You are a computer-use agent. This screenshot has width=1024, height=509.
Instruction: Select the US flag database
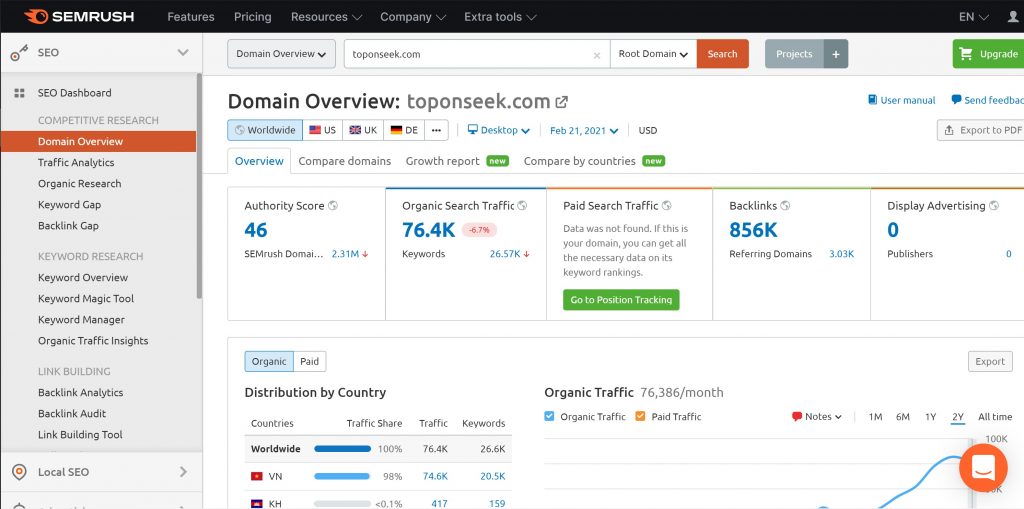click(322, 130)
